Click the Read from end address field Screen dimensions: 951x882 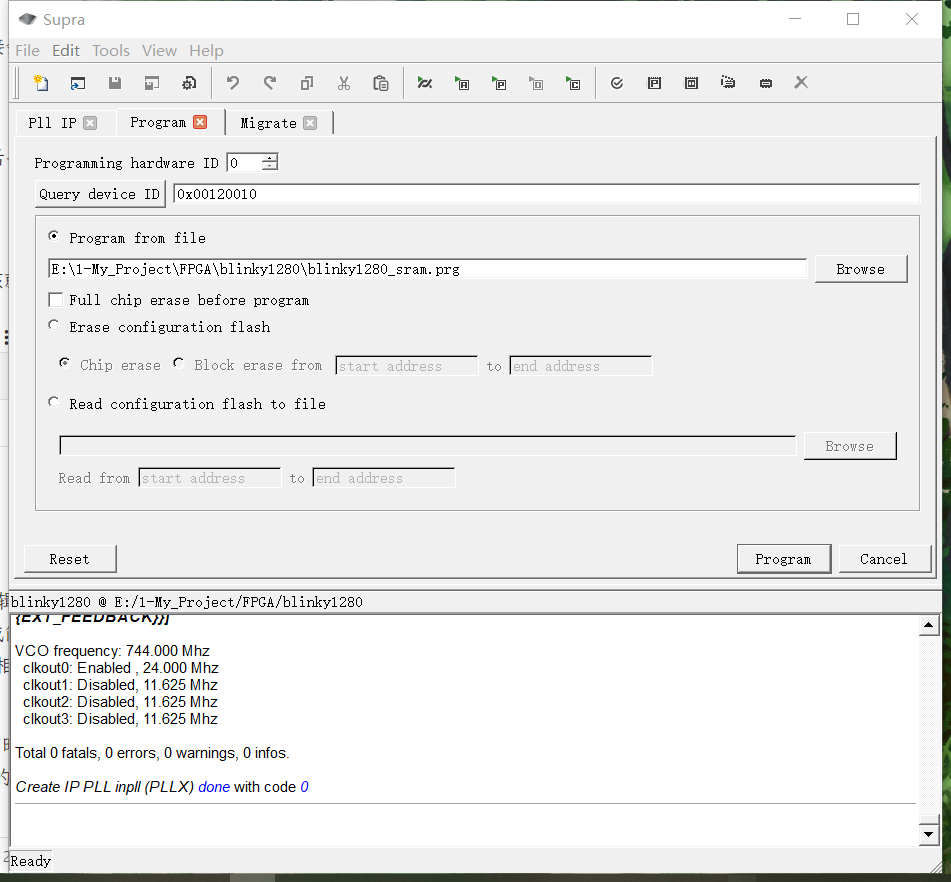tap(384, 477)
